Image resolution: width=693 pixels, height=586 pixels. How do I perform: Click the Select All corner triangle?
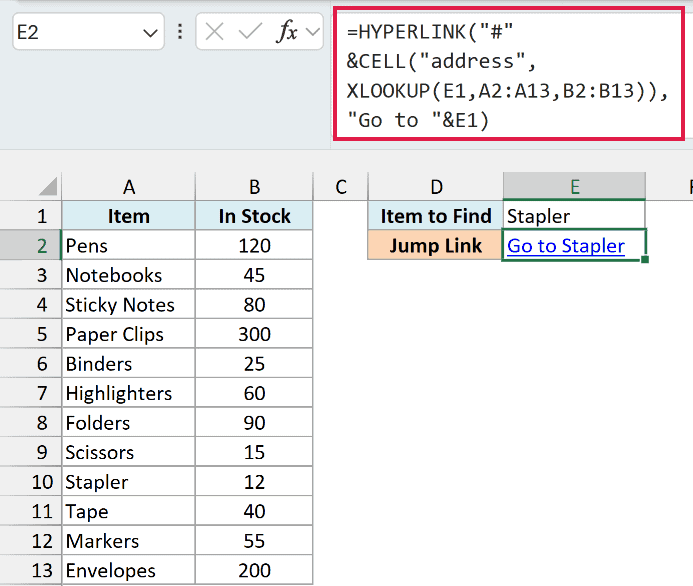pos(48,186)
